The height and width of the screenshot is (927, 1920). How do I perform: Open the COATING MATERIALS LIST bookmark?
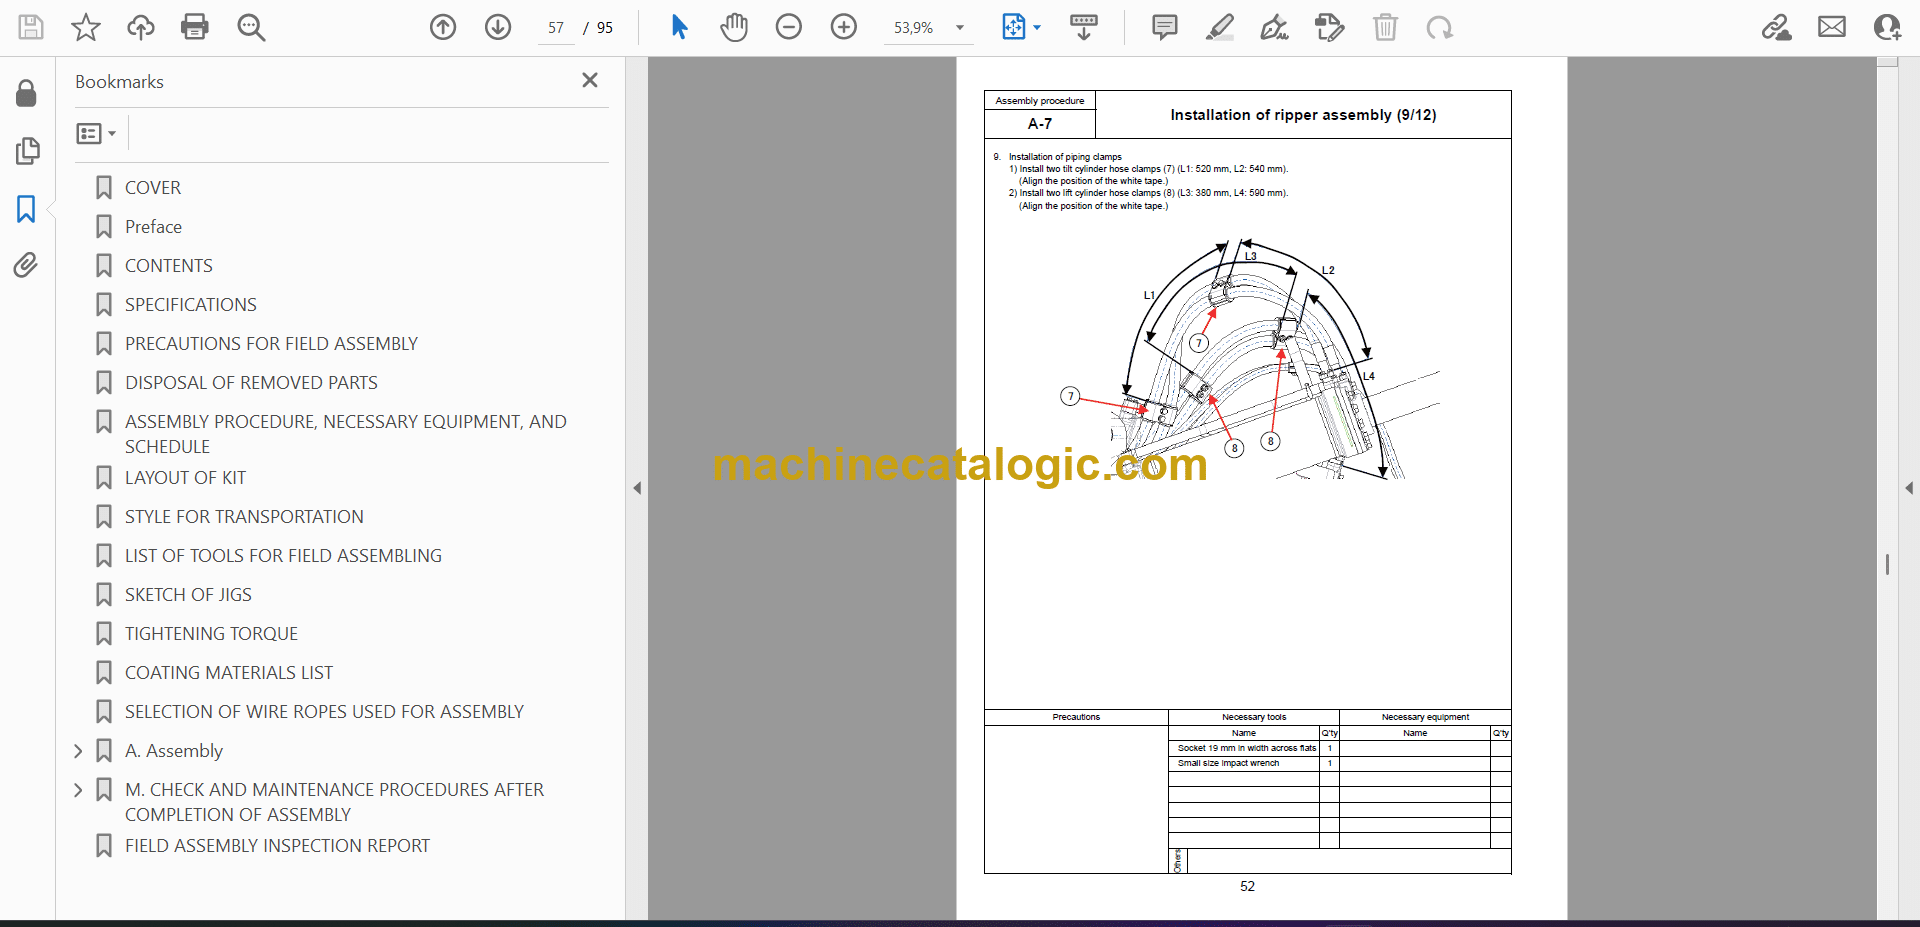click(x=228, y=673)
